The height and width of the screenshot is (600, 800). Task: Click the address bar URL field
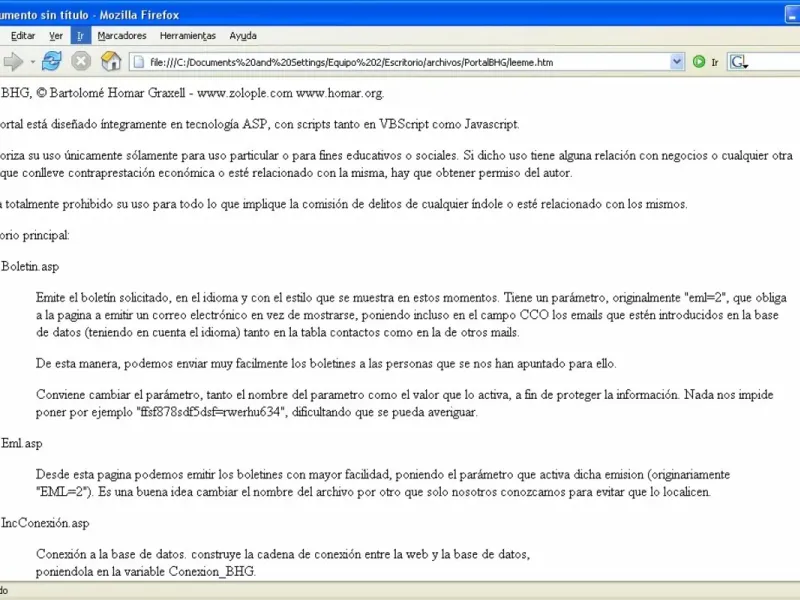[x=408, y=62]
